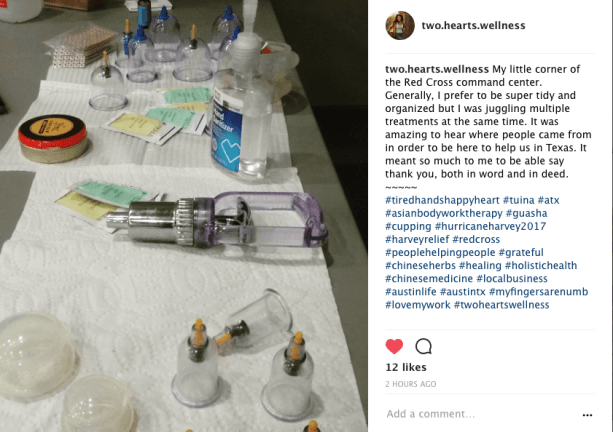Open the #chineseherbs hashtag
The width and height of the screenshot is (613, 432).
[x=420, y=265]
